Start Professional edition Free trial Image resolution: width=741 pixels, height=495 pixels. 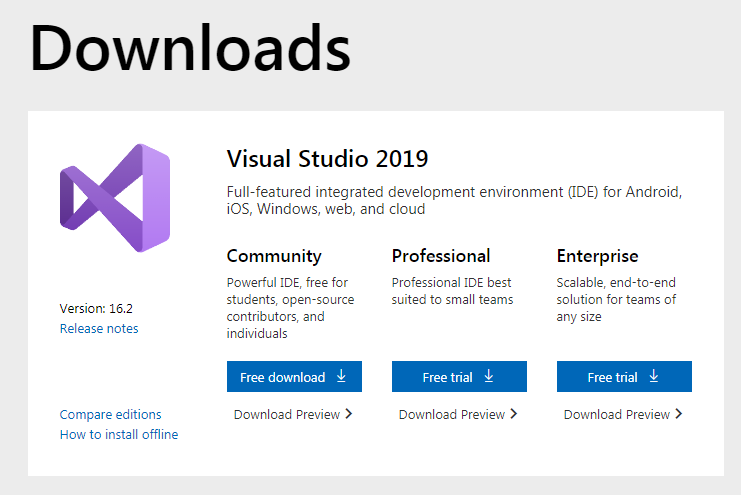(x=459, y=376)
